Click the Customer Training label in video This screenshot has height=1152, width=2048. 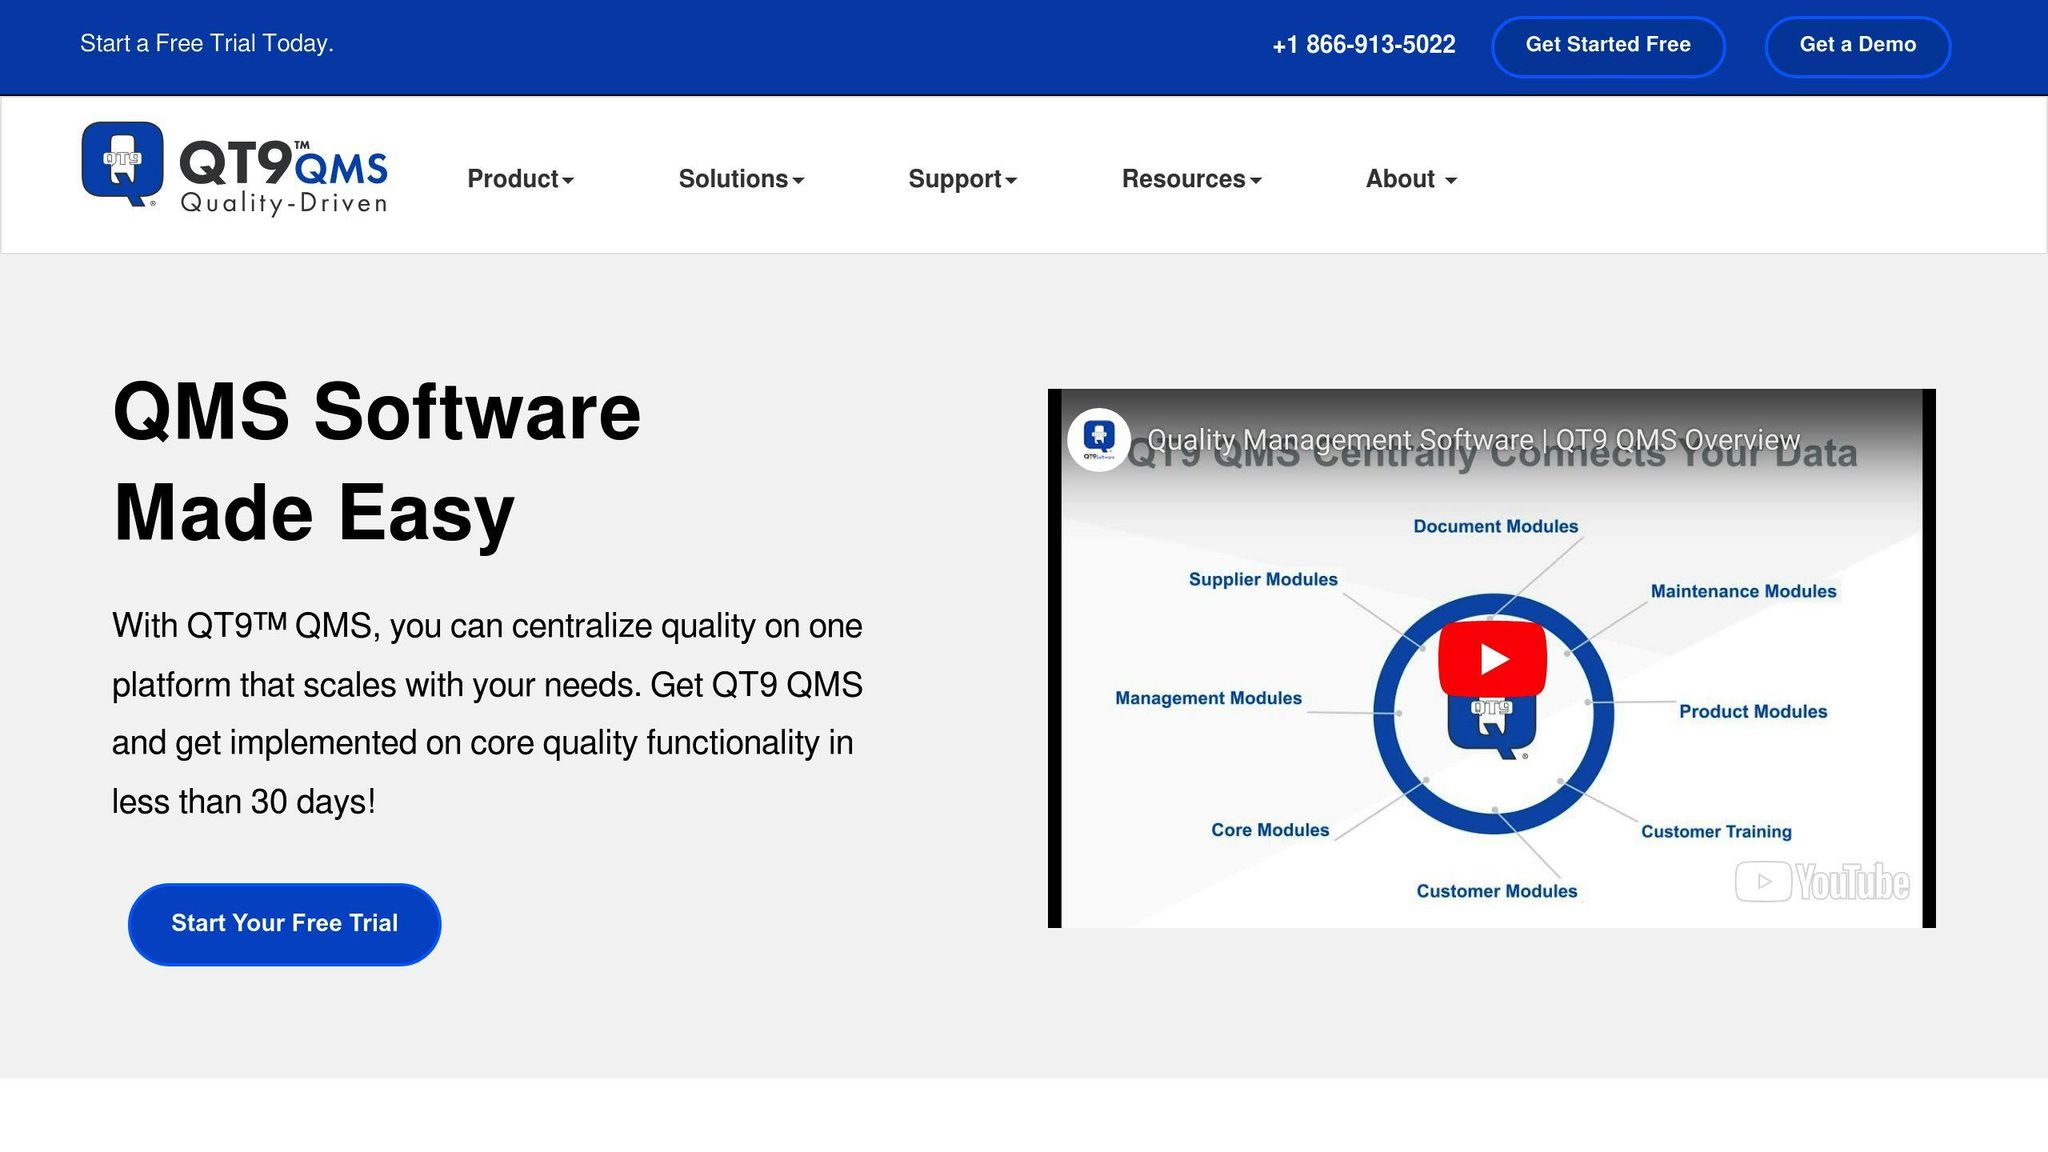[1716, 830]
